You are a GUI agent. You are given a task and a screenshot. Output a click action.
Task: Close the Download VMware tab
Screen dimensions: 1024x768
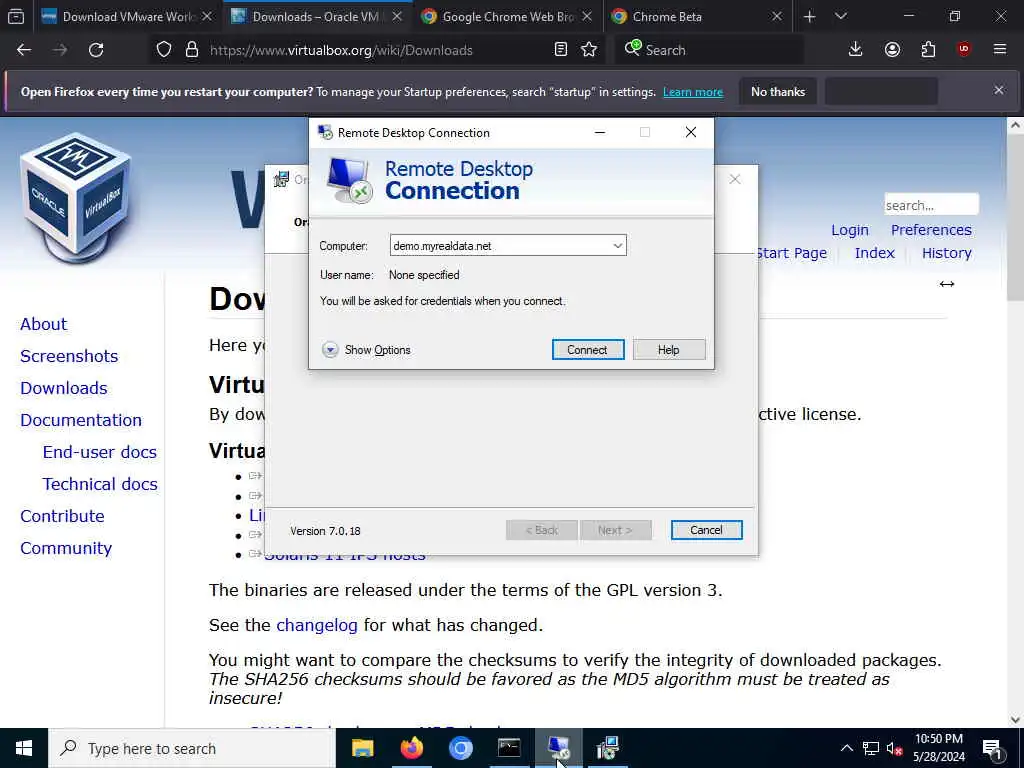[207, 16]
